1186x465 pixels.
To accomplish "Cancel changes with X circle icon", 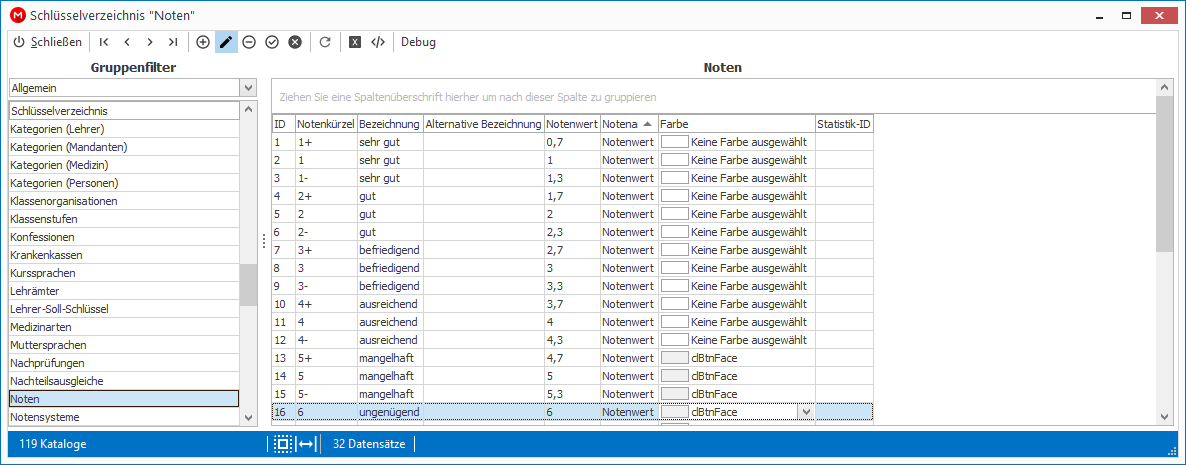I will [x=296, y=42].
